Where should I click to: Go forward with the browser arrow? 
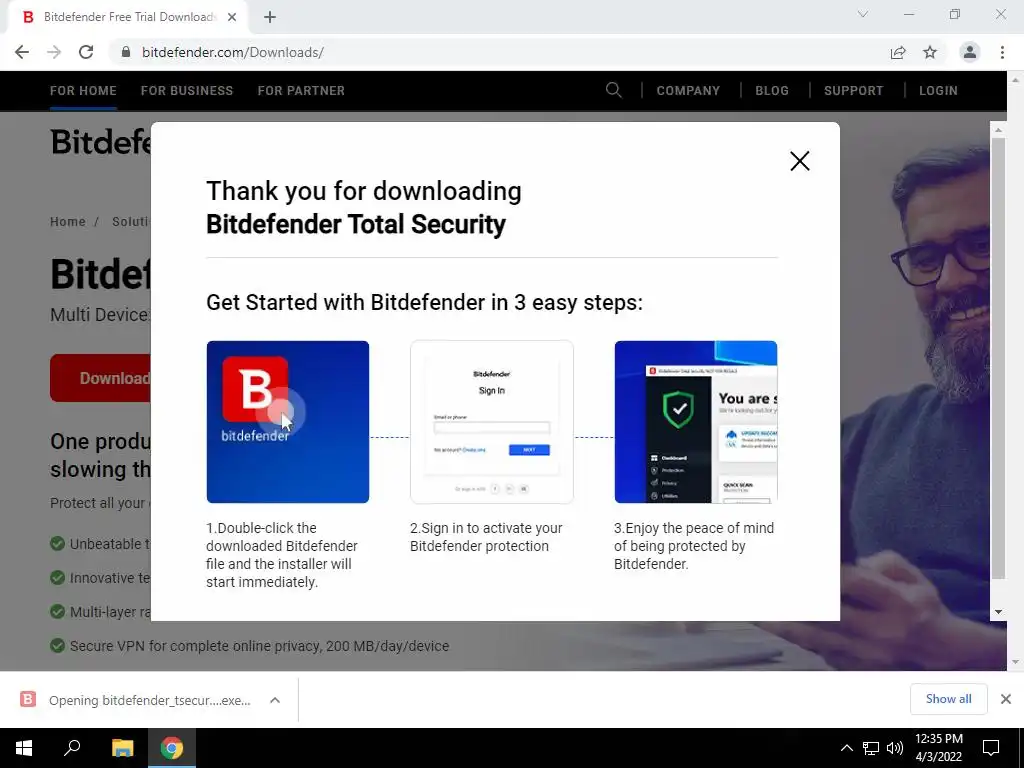coord(54,52)
